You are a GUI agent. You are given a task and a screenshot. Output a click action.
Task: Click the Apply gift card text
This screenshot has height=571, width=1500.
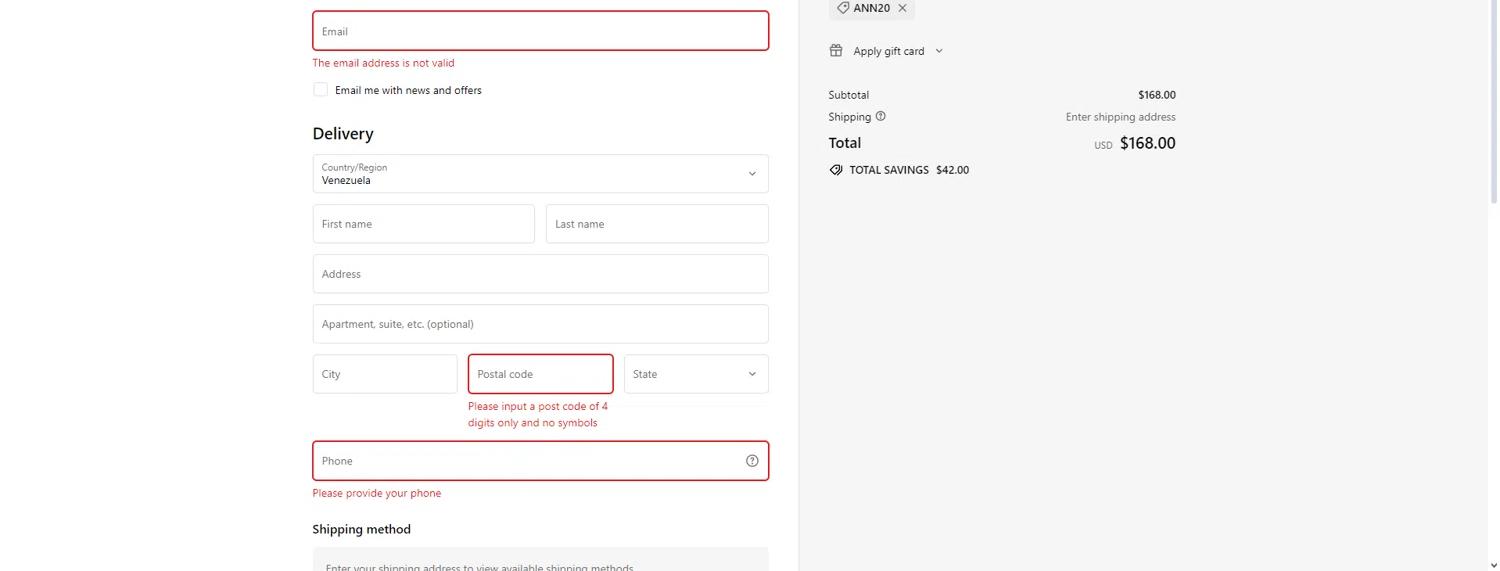pyautogui.click(x=888, y=51)
